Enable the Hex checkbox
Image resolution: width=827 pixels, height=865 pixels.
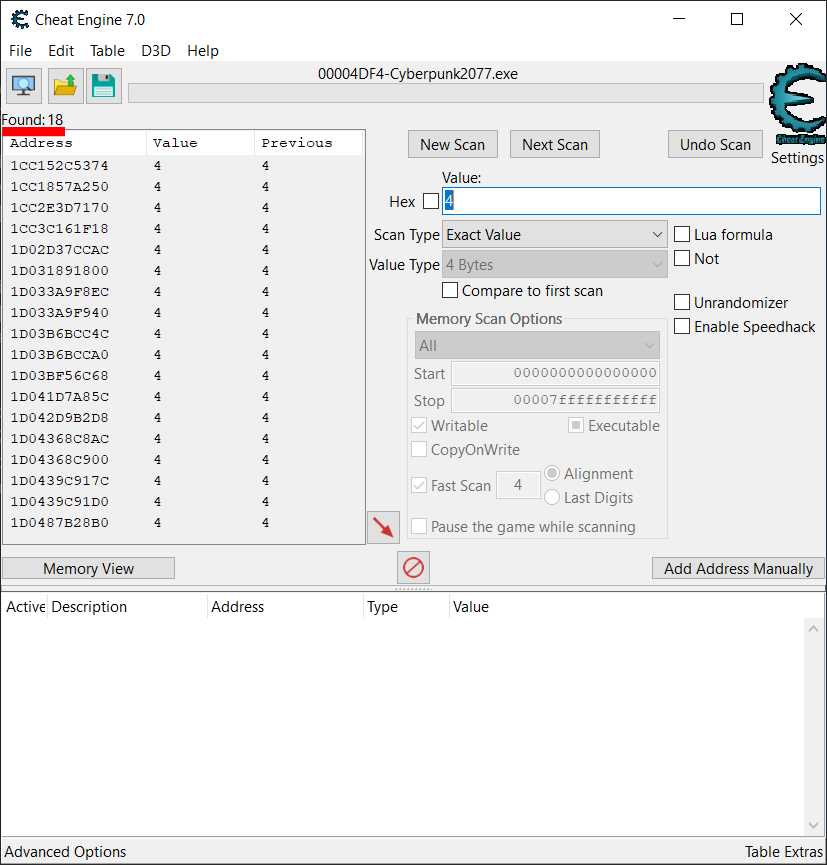(x=431, y=201)
